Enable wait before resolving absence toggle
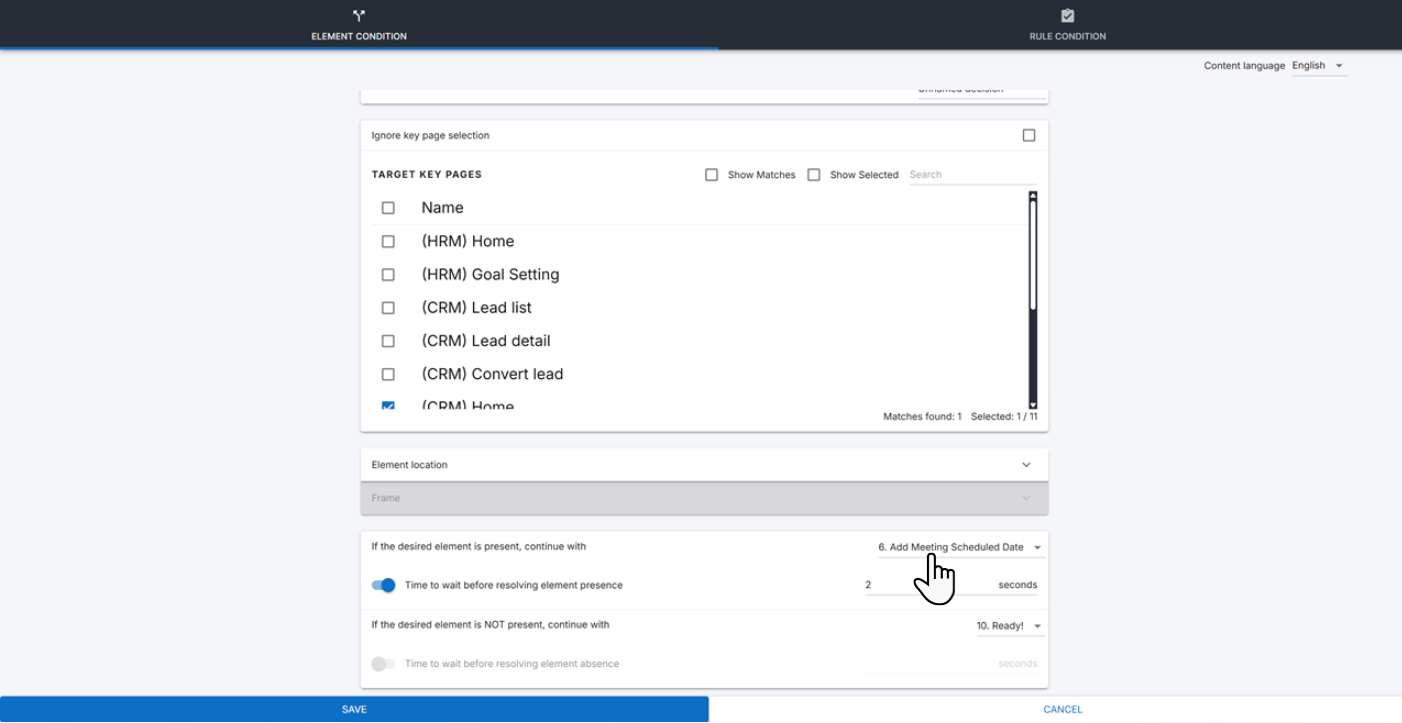Screen dimensions: 1402x723 [x=383, y=664]
